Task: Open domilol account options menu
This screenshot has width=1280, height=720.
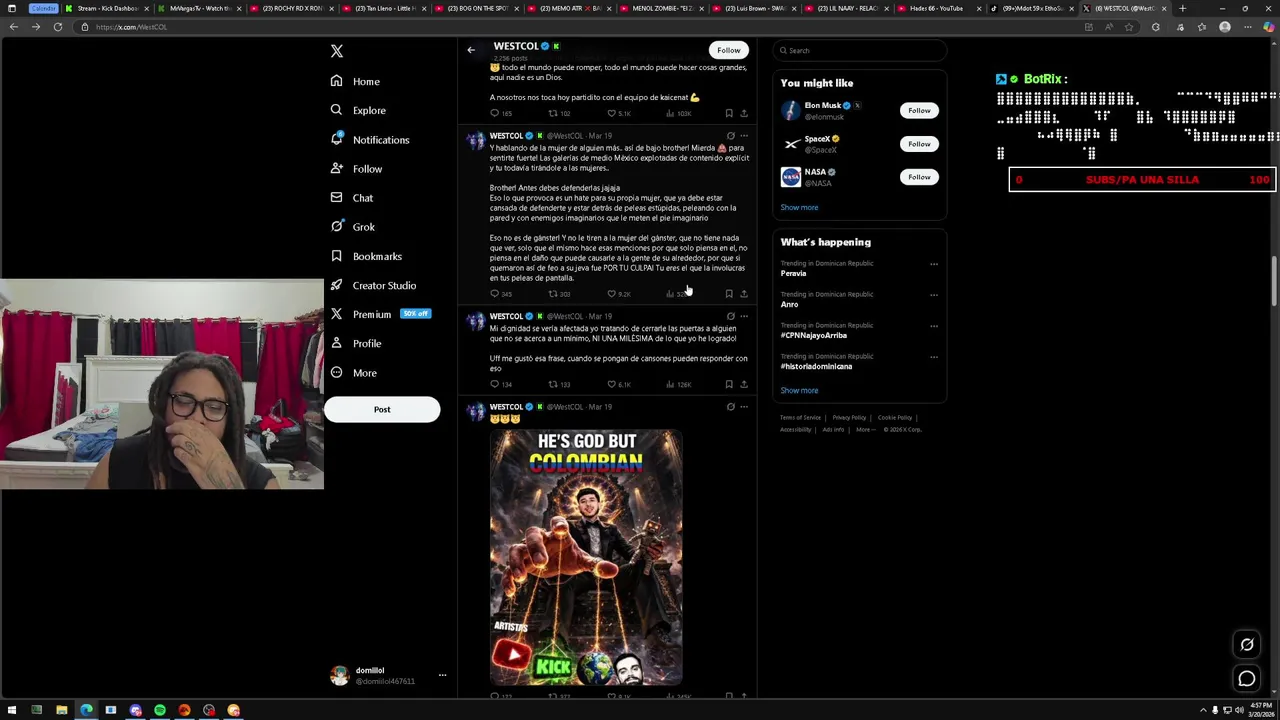Action: (442, 675)
